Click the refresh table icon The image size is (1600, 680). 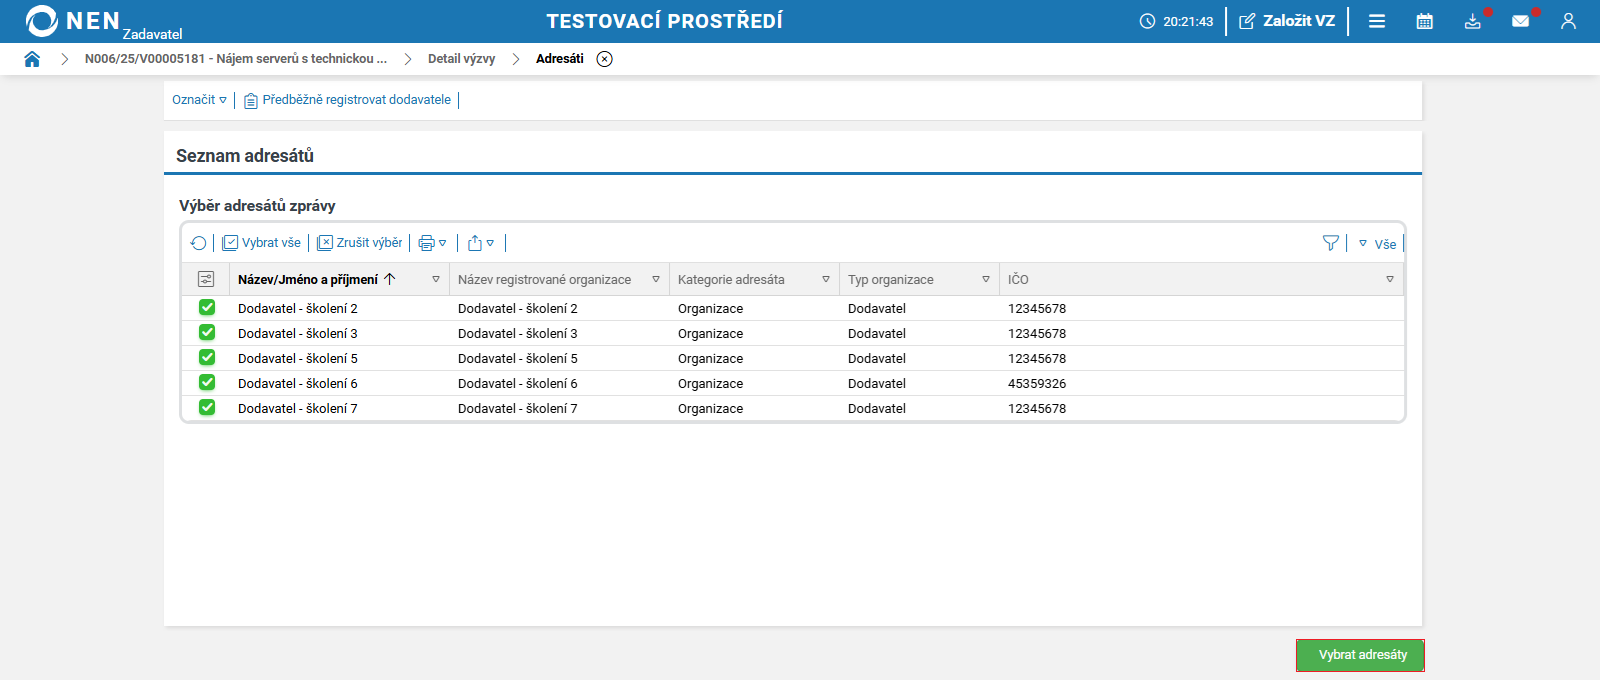tap(198, 243)
